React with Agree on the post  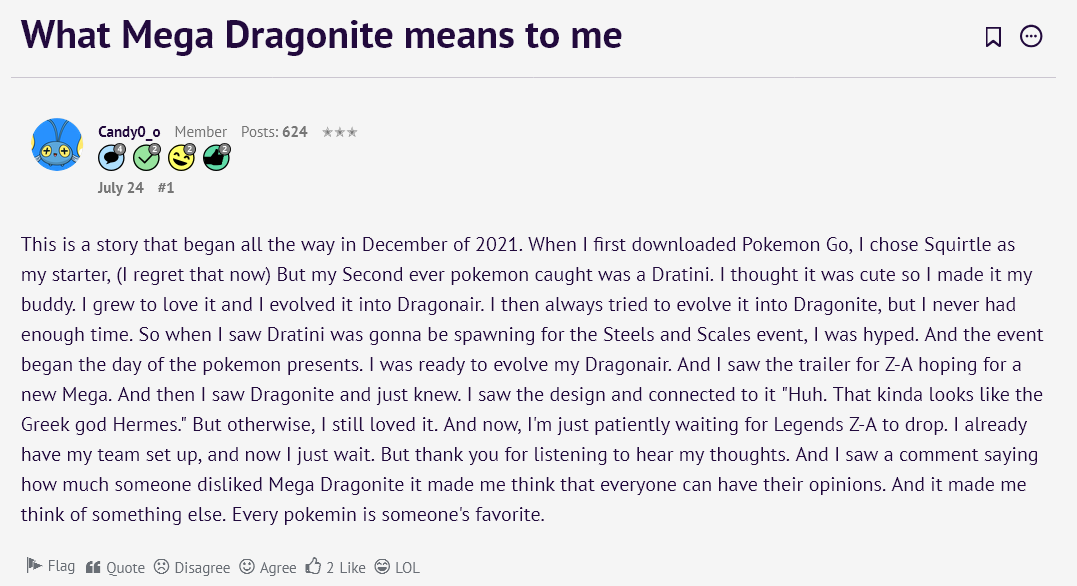point(268,567)
